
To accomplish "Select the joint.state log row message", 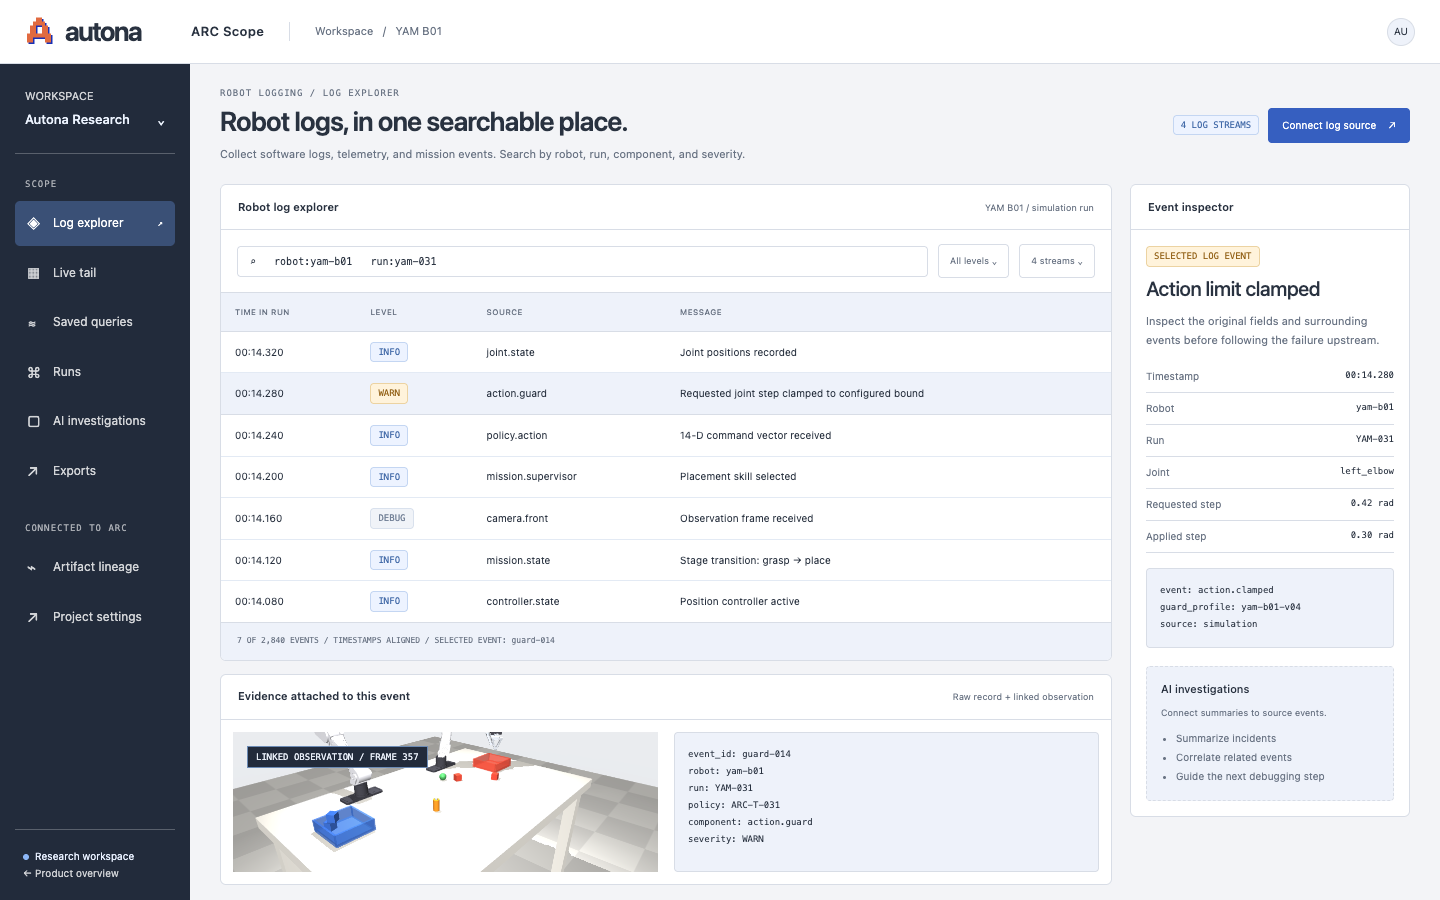I will coord(738,353).
